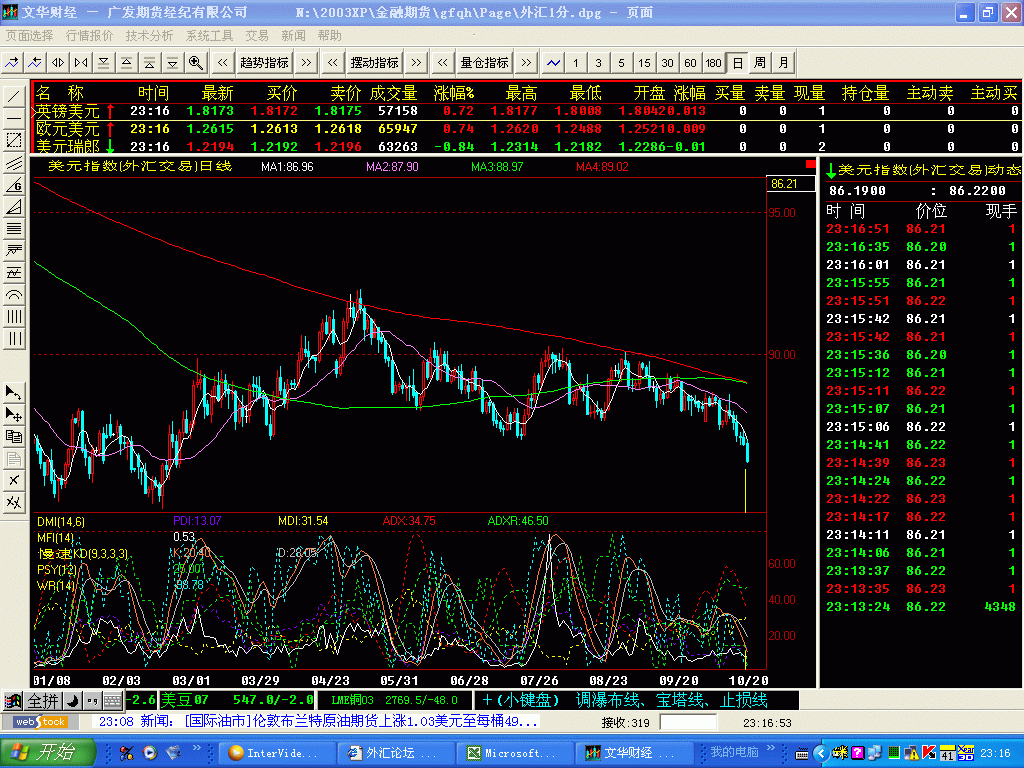Viewport: 1024px width, 768px height.
Task: Select the daily 日 period button
Action: tap(737, 63)
